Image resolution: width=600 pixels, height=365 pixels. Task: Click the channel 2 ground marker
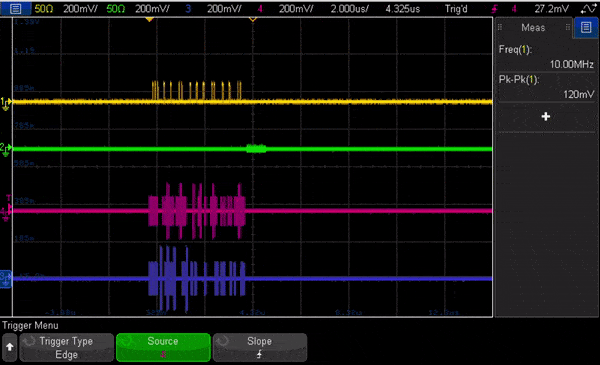pos(5,149)
